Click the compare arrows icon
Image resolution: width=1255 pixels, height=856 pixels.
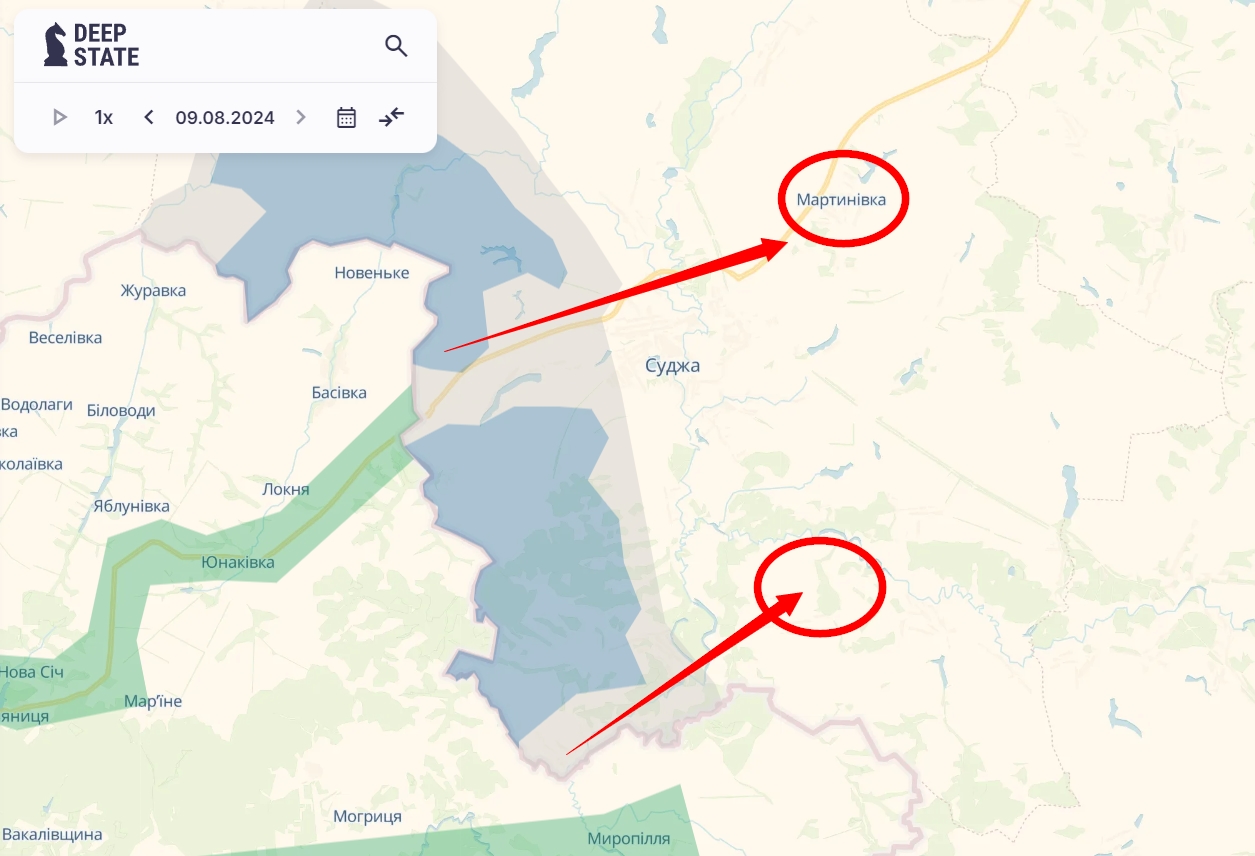point(391,117)
